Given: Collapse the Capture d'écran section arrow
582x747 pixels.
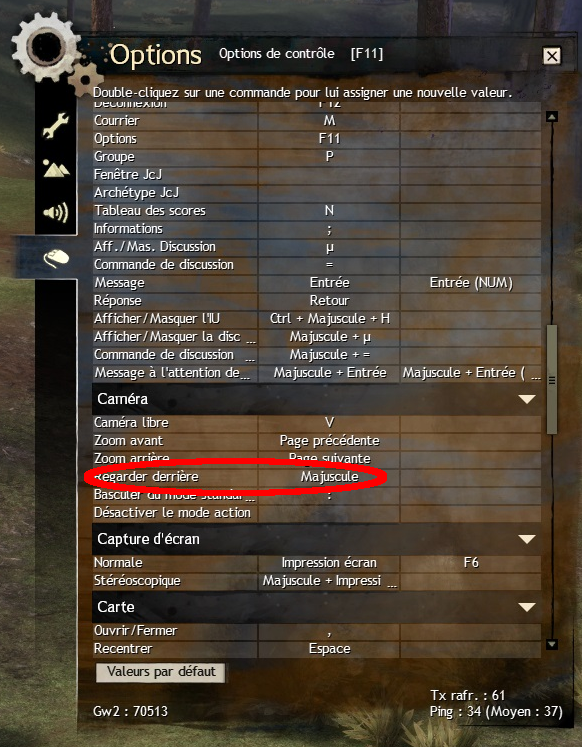Looking at the screenshot, I should (527, 539).
